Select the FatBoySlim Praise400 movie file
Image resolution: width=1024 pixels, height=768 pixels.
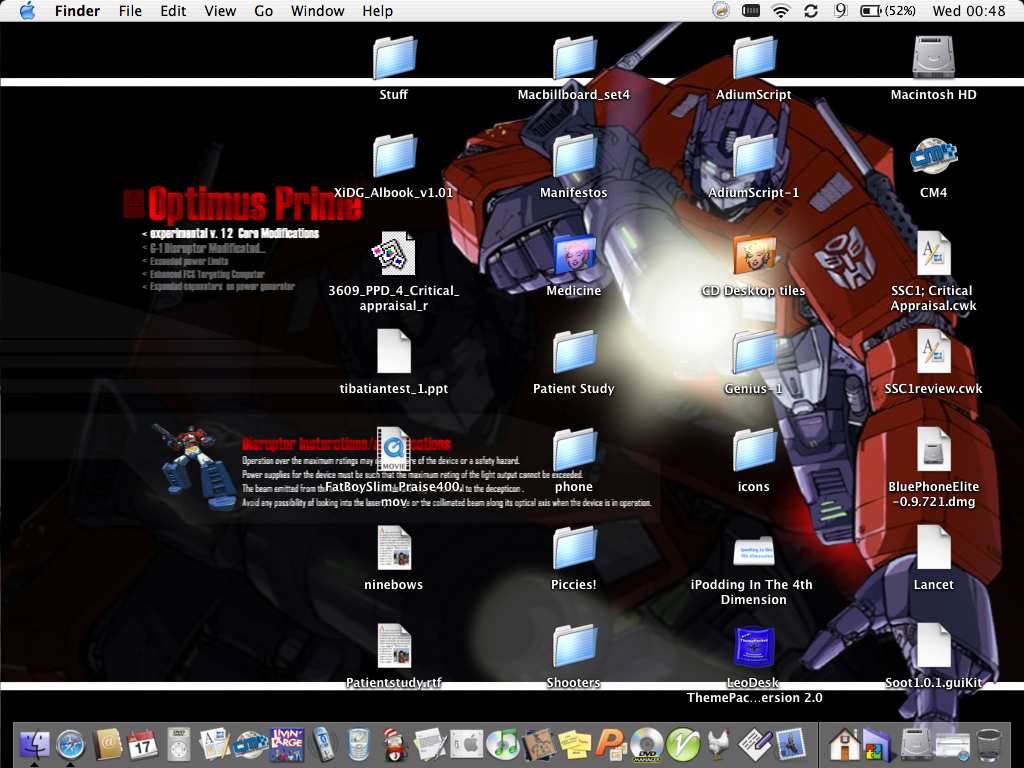tap(393, 451)
